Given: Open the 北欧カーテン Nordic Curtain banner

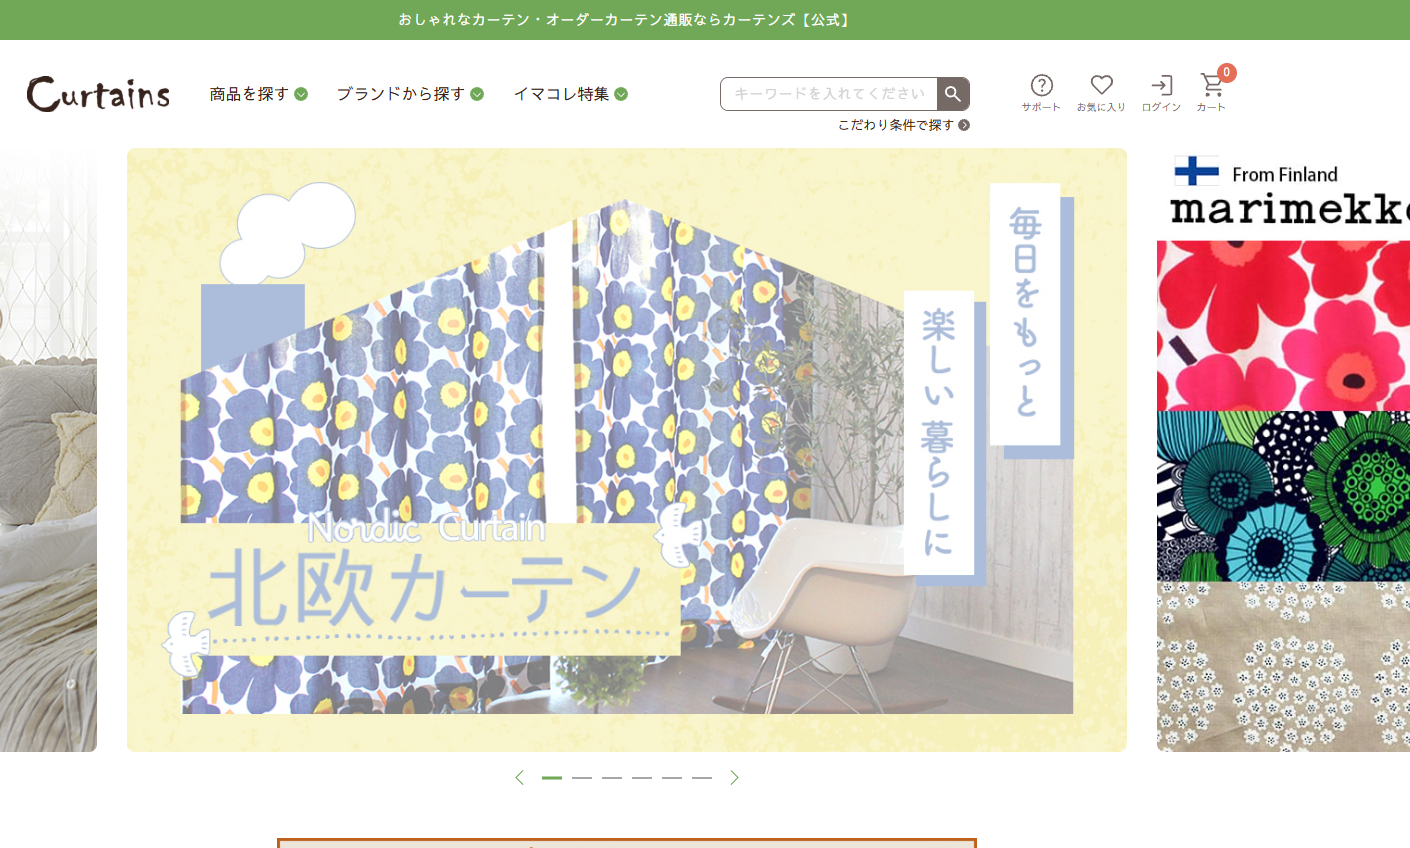Looking at the screenshot, I should (627, 450).
